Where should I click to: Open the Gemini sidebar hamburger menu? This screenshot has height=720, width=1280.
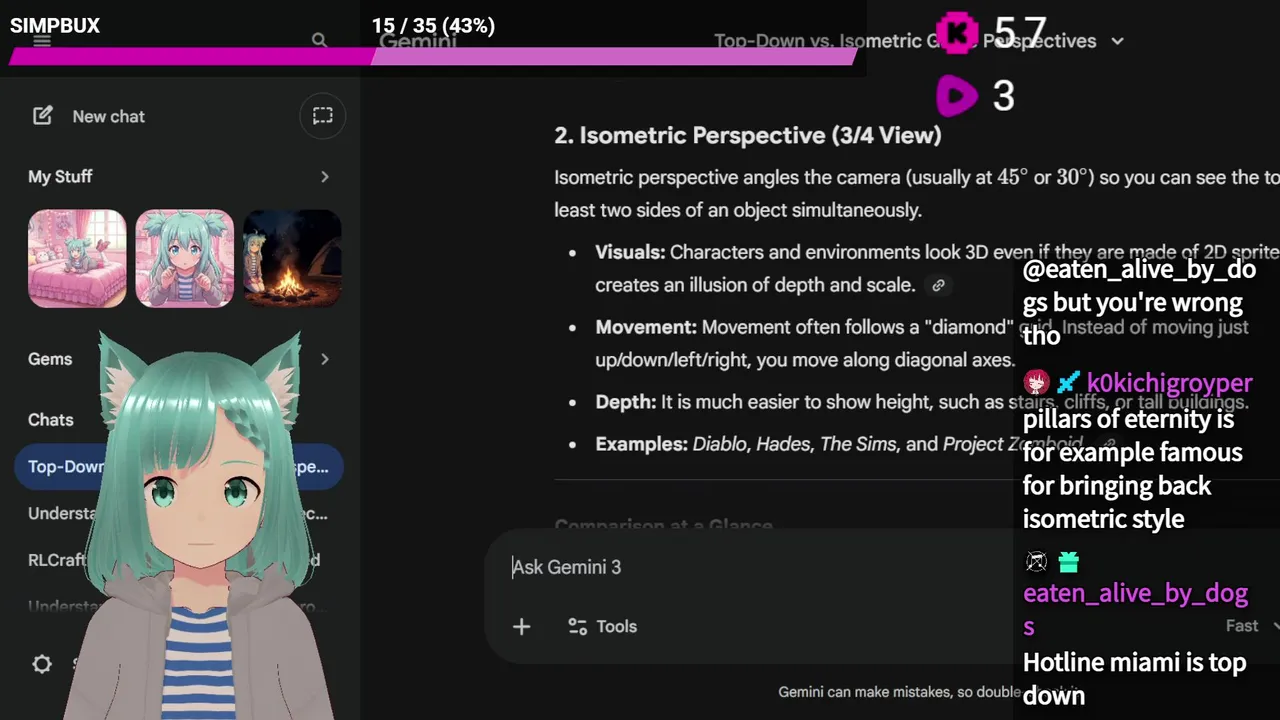coord(42,41)
